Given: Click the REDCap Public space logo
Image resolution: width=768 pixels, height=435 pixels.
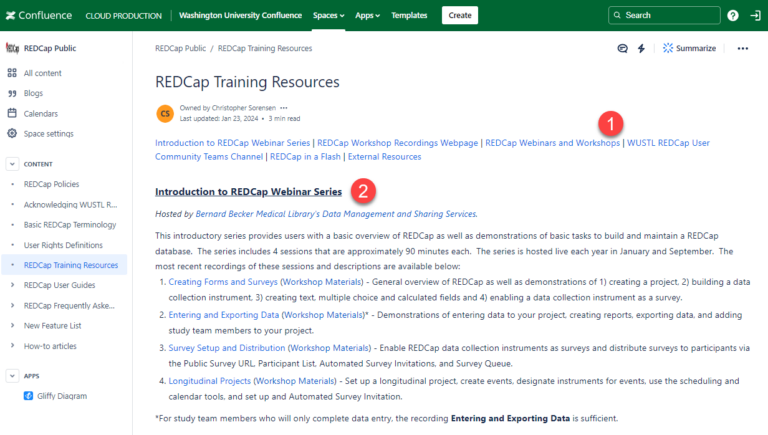Looking at the screenshot, I should click(x=12, y=48).
